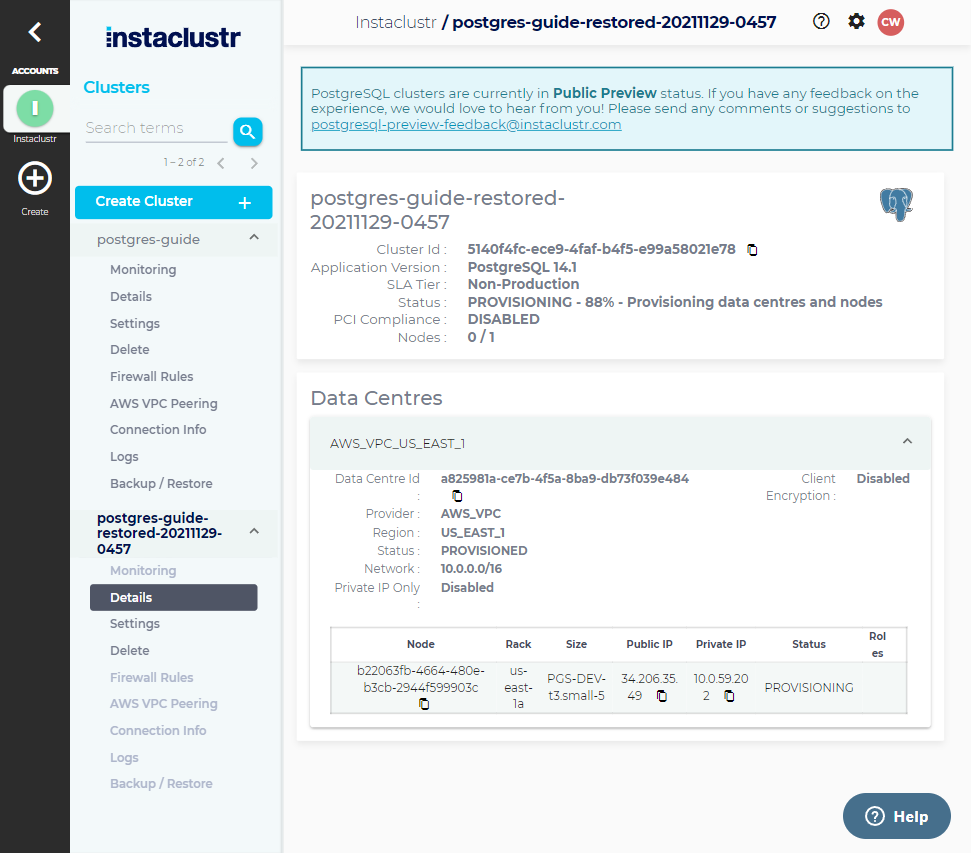Image resolution: width=971 pixels, height=853 pixels.
Task: Click the Cluster Id value 5140f4fc
Action: [x=601, y=249]
